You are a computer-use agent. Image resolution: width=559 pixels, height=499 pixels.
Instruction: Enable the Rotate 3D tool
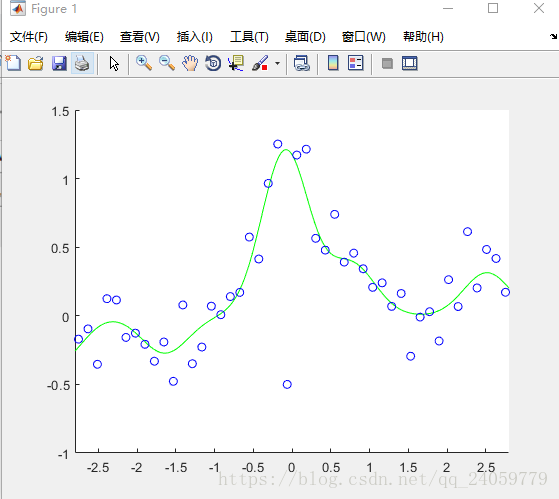213,63
